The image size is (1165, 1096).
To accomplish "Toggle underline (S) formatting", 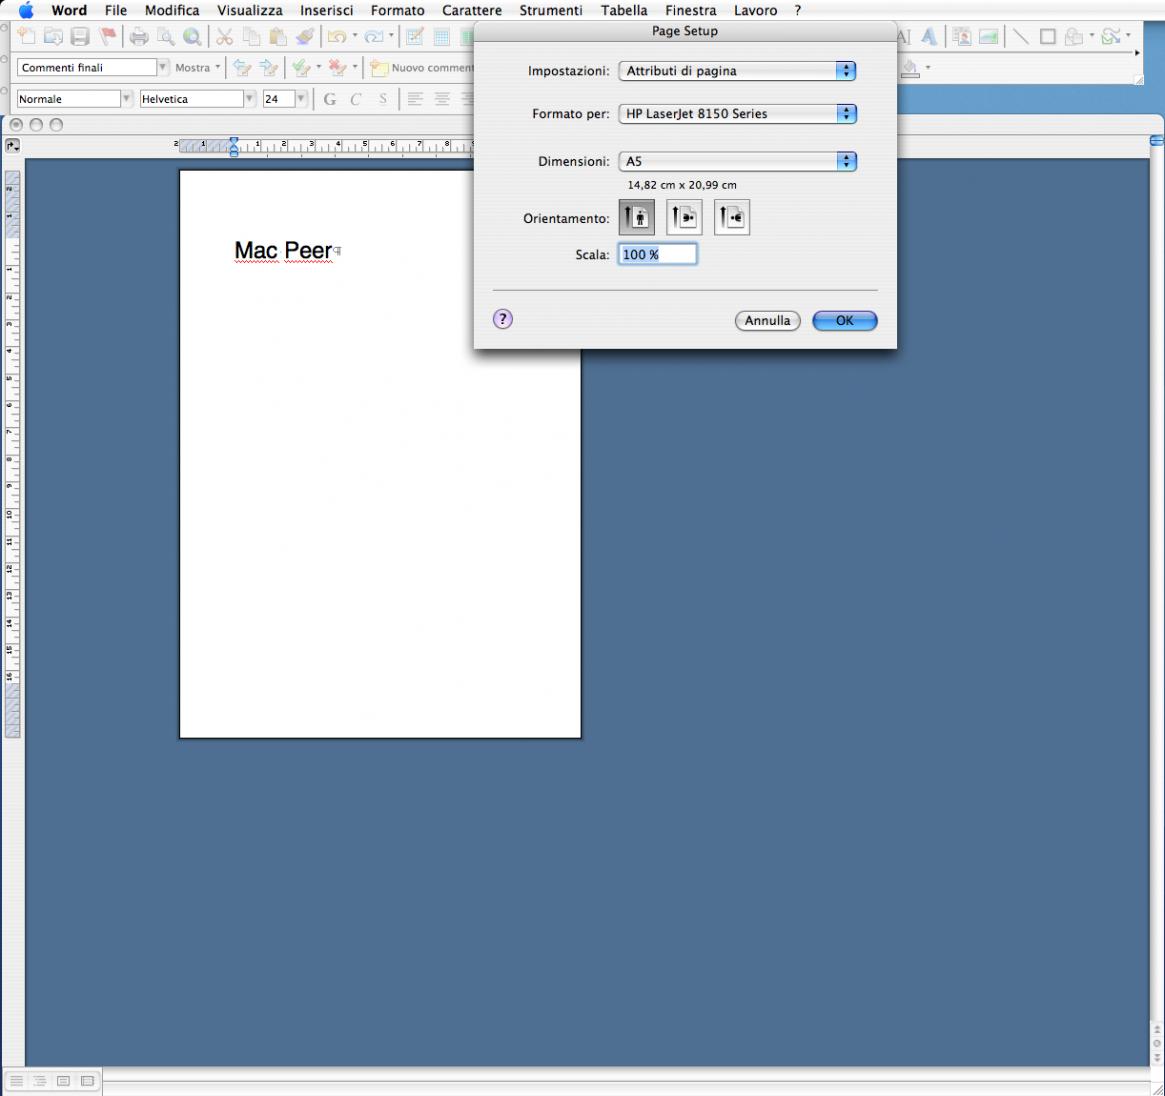I will (383, 99).
